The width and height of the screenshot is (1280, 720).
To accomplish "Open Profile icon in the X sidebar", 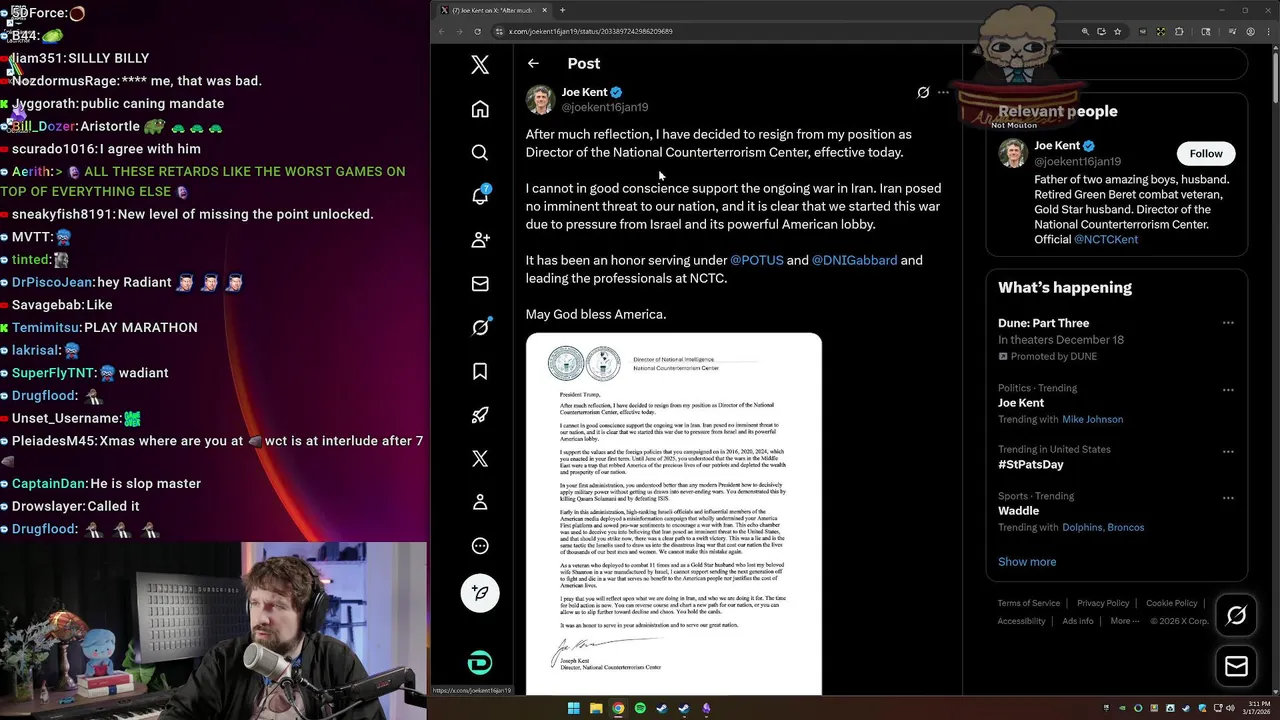I will pos(480,502).
